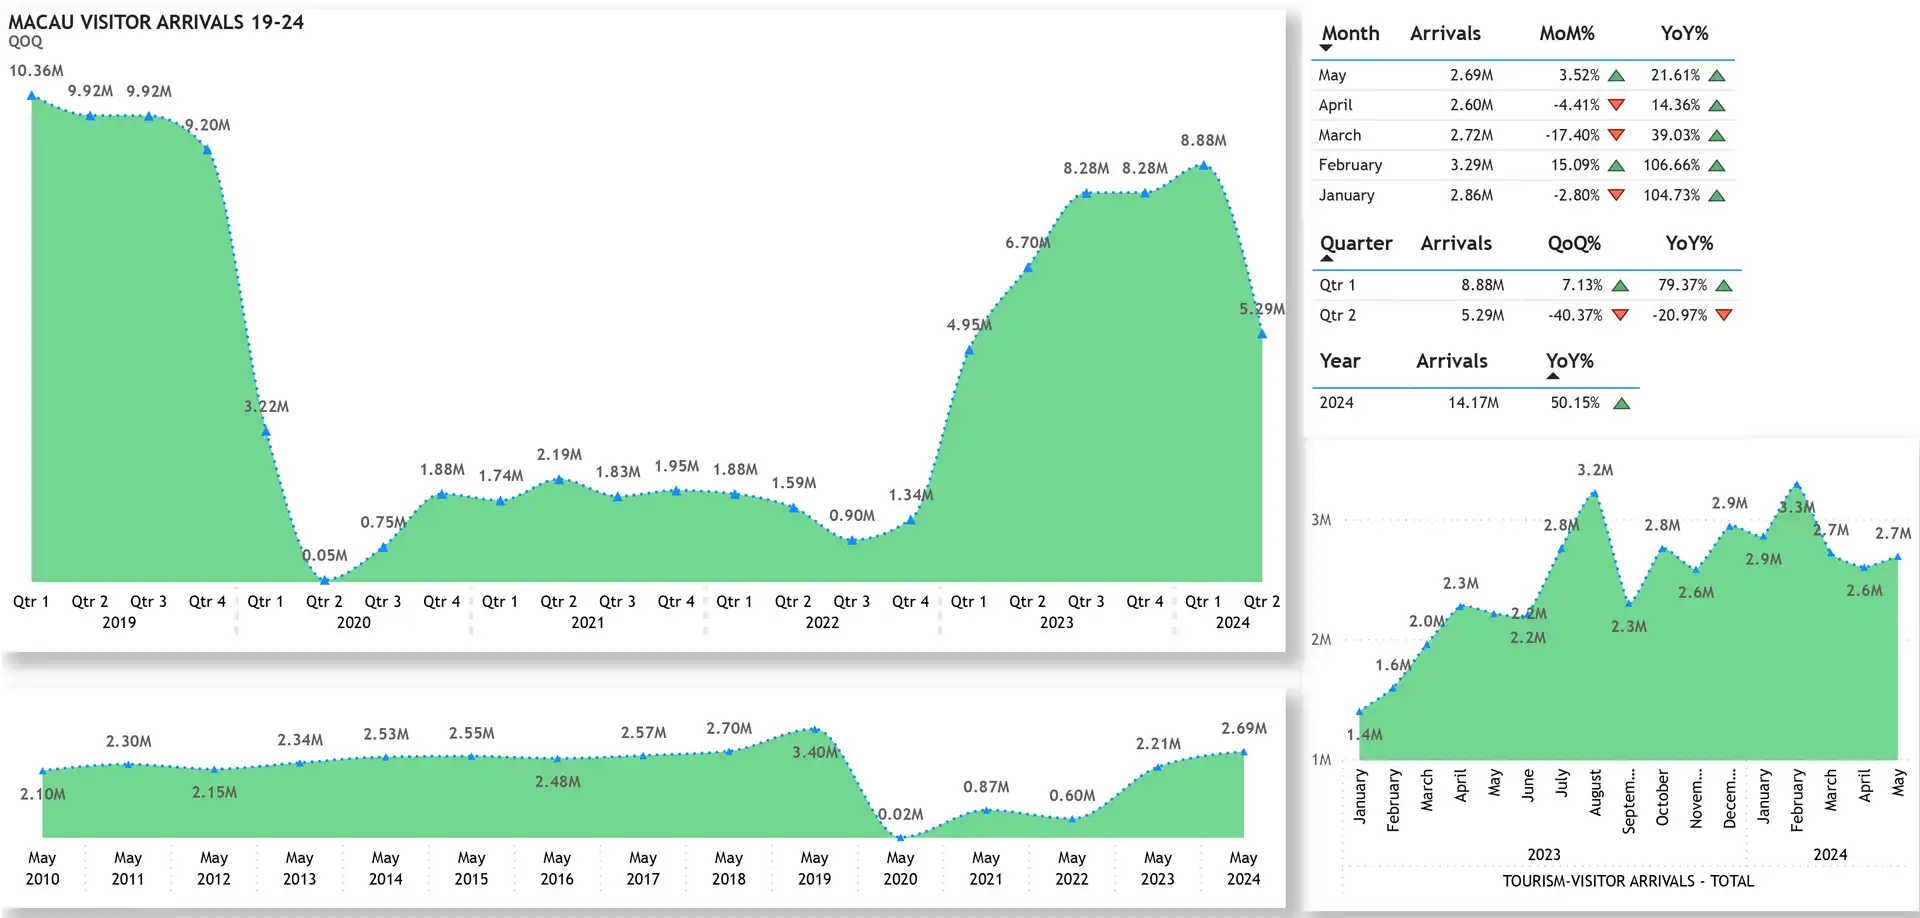The width and height of the screenshot is (1920, 918).
Task: Click the 14.17M arrivals cell for 2024
Action: [1473, 403]
